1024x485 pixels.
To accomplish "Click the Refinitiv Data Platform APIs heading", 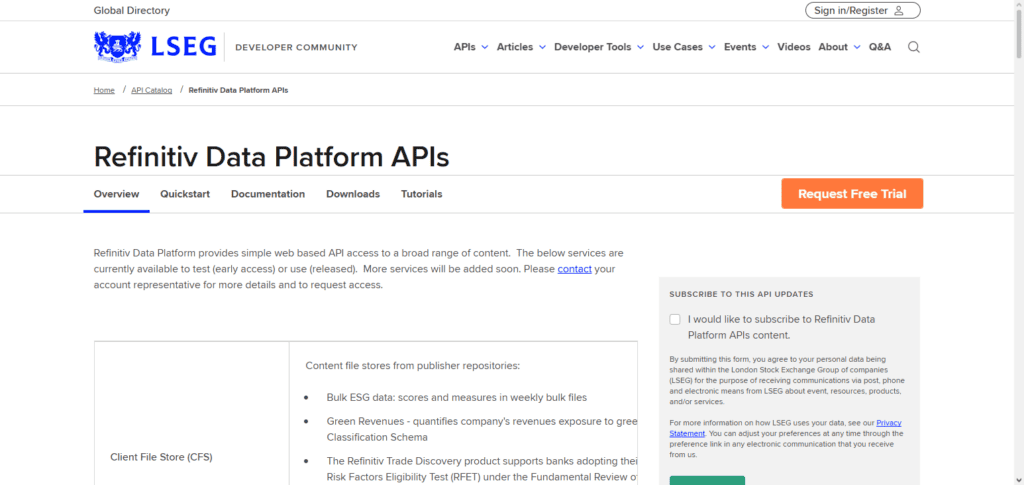I will point(272,157).
